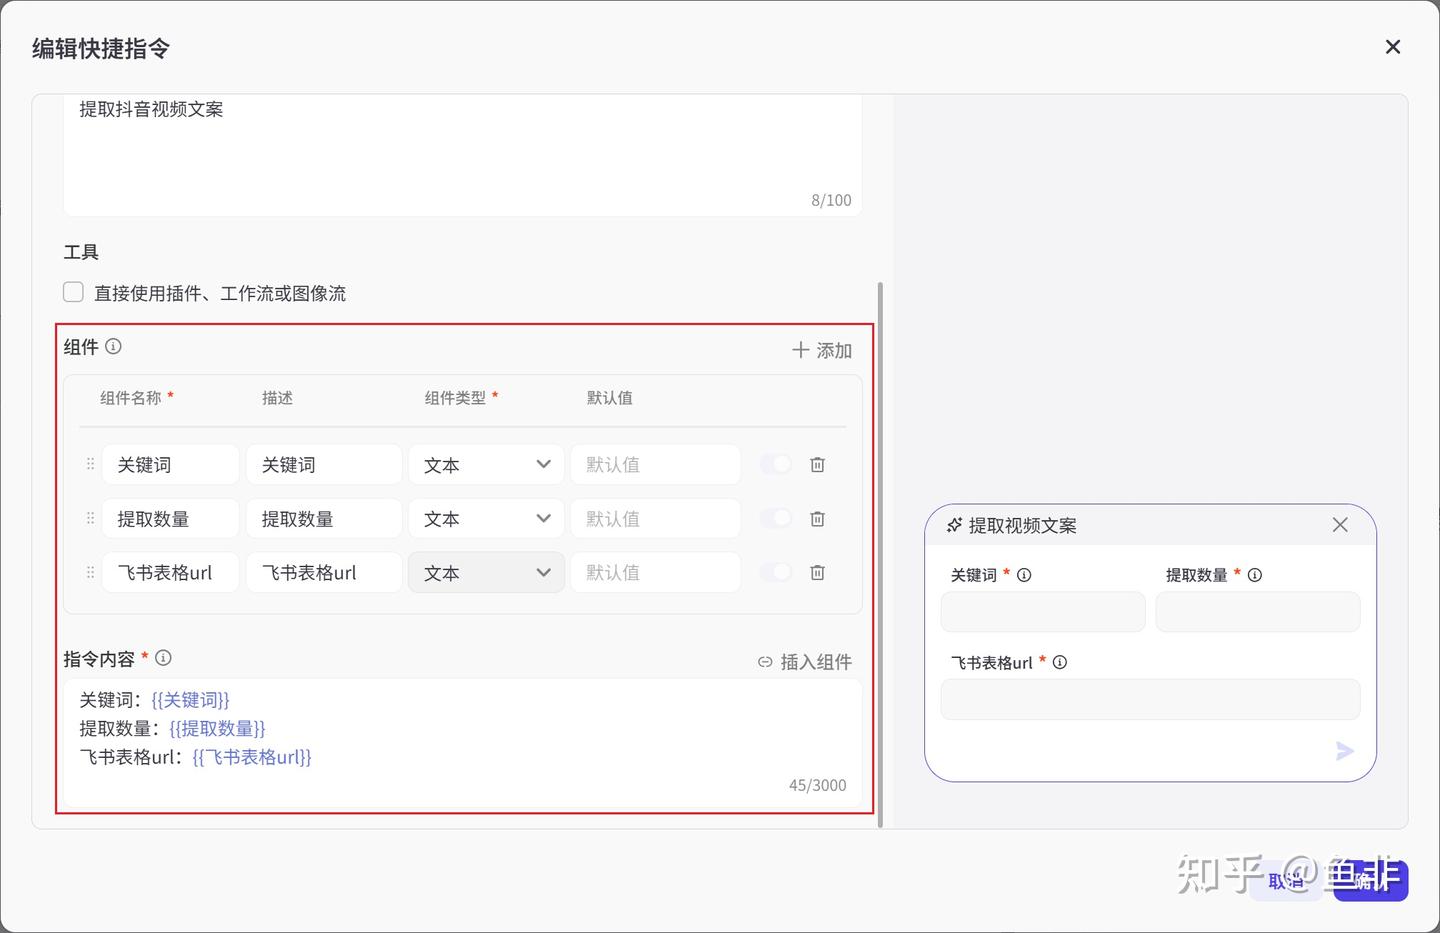1440x933 pixels.
Task: Click the info icon next to 指令内容
Action: pyautogui.click(x=163, y=658)
